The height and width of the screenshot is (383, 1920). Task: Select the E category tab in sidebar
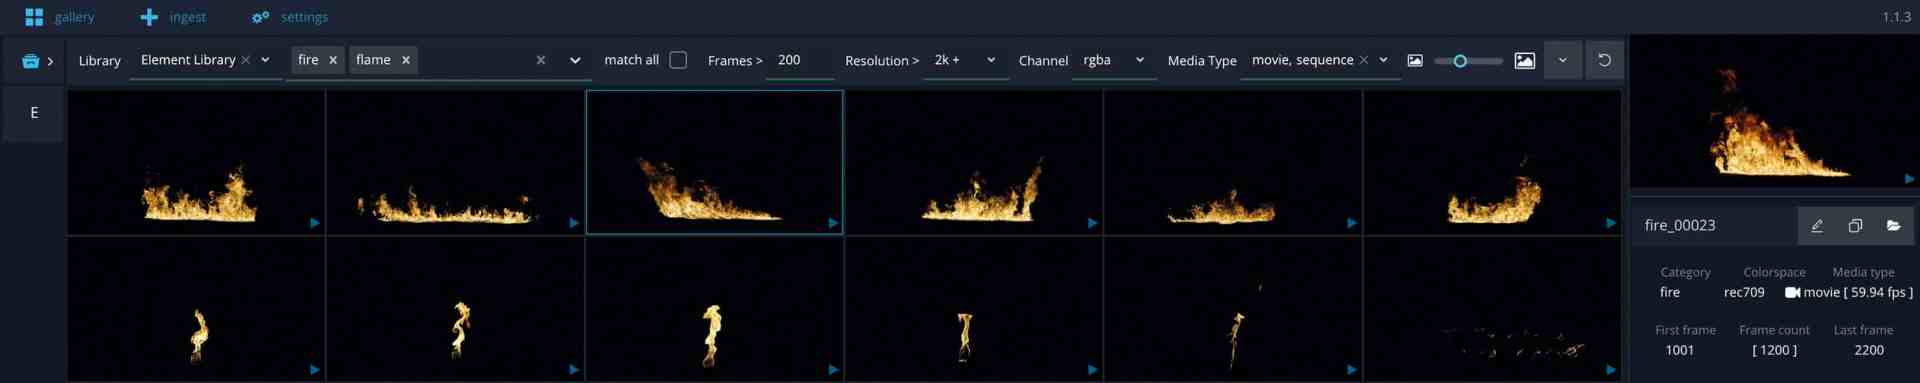click(34, 113)
